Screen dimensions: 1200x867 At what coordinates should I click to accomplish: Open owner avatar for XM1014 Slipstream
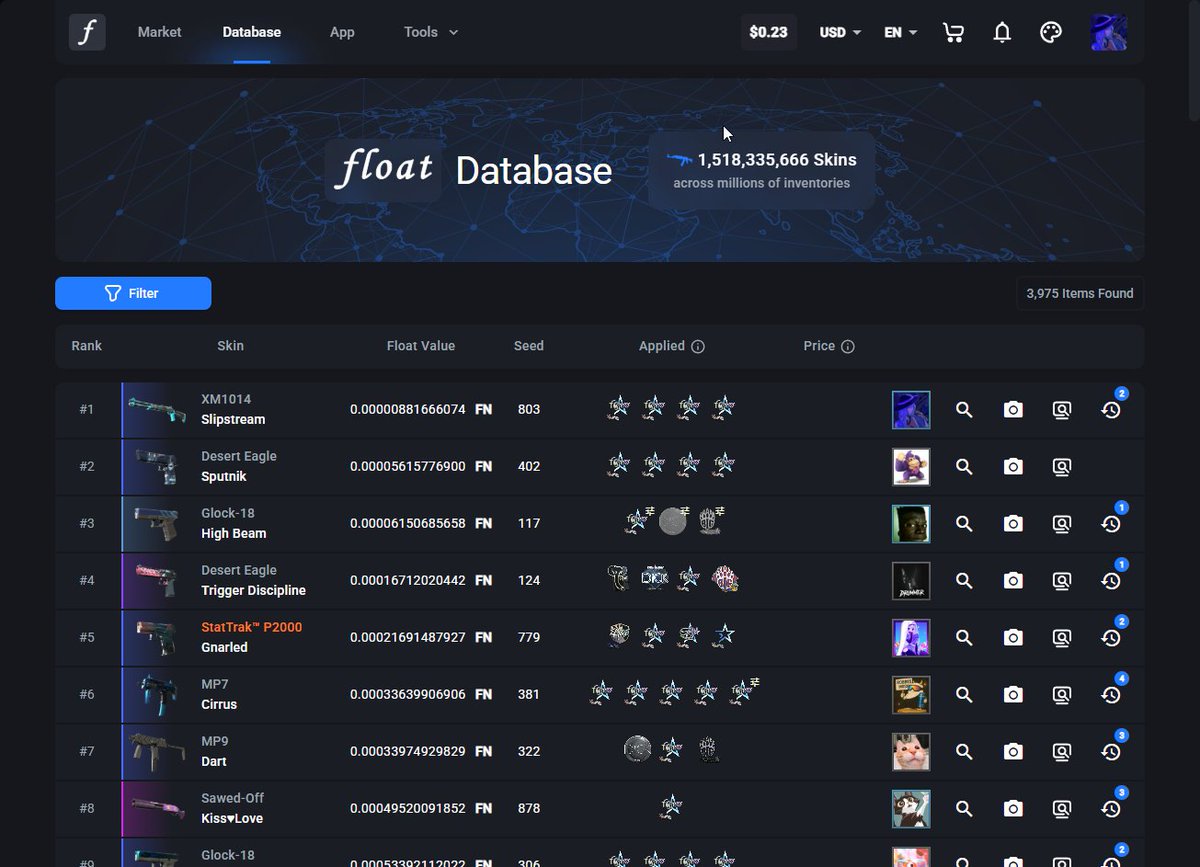[911, 410]
